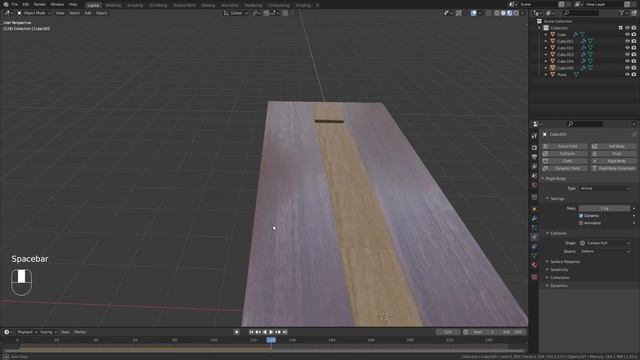640x360 pixels.
Task: Open the Texture properties tab icon
Action: pos(534,277)
